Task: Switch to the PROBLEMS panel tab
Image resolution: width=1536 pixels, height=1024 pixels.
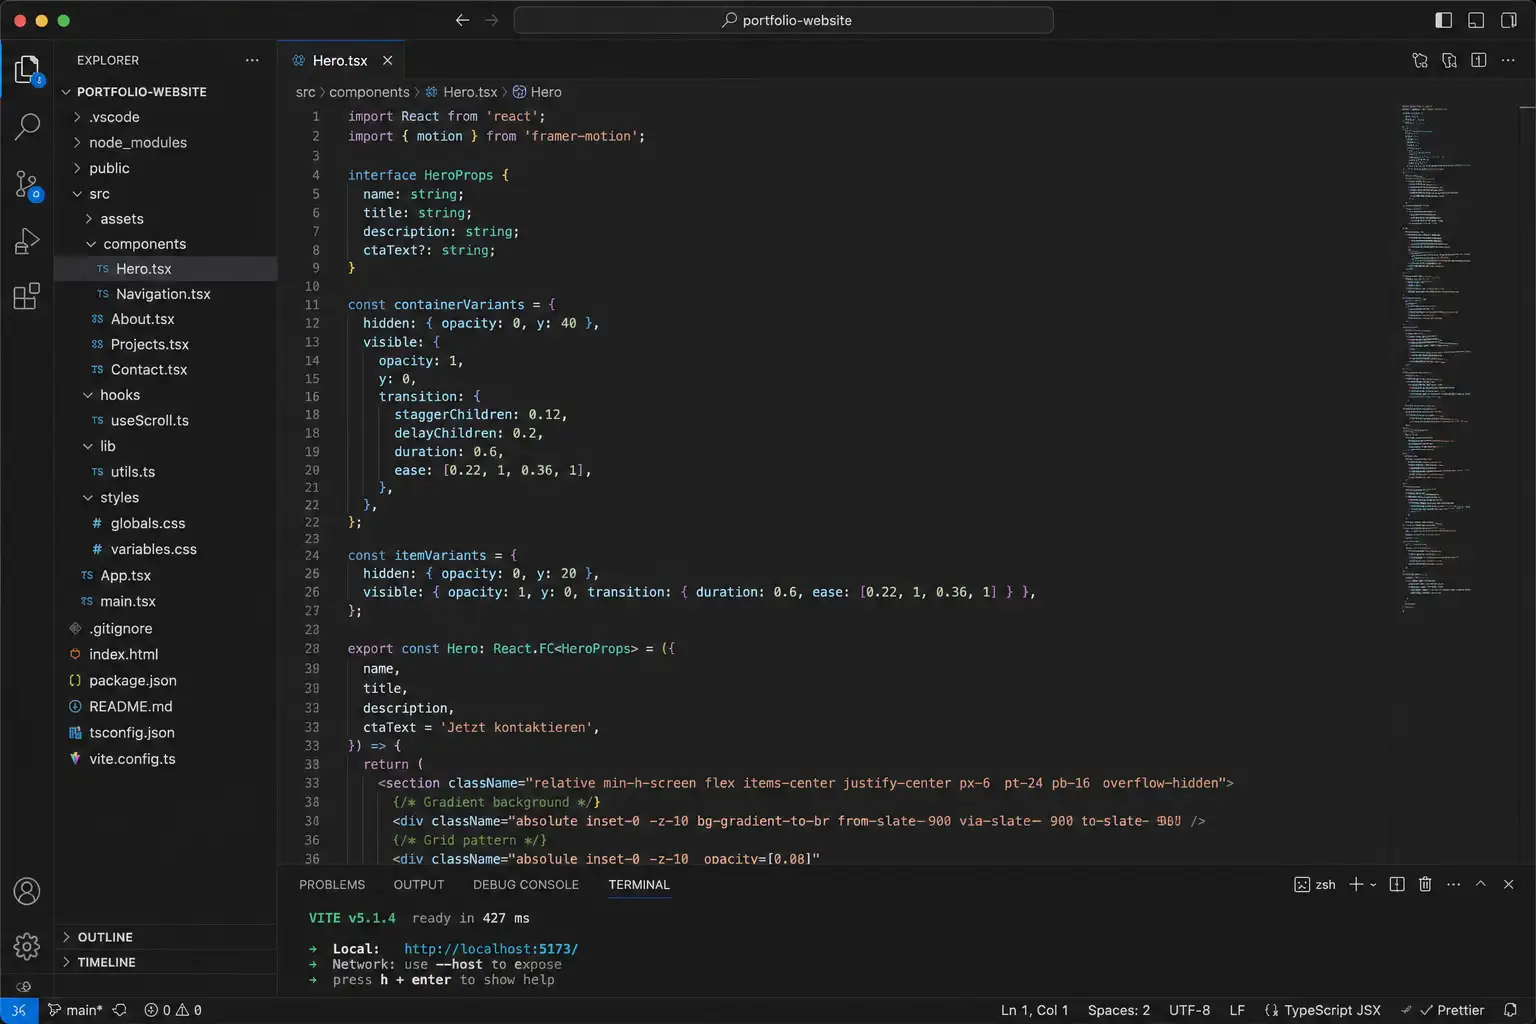Action: [332, 885]
